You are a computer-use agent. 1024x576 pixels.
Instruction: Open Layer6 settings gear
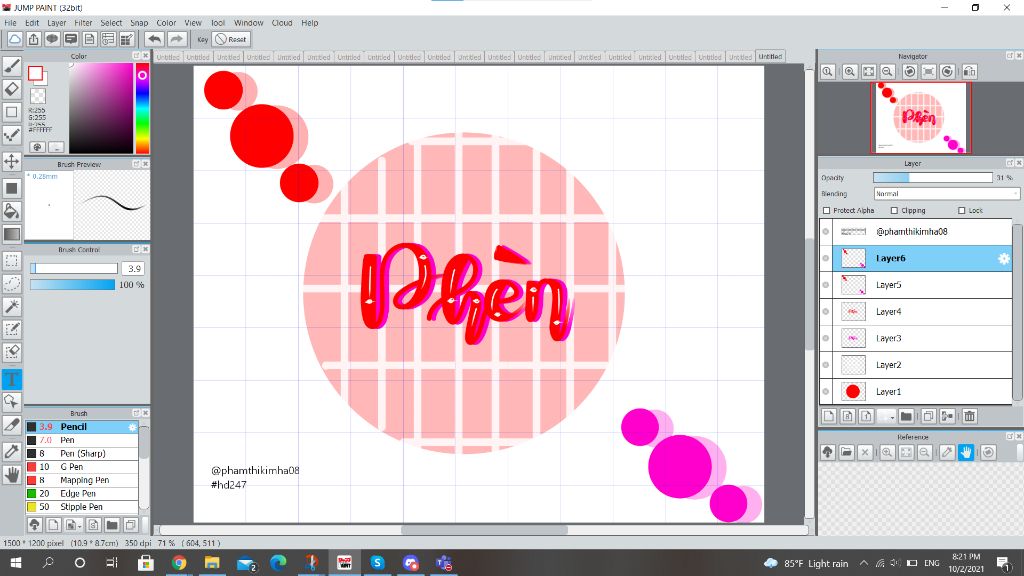coord(1004,259)
